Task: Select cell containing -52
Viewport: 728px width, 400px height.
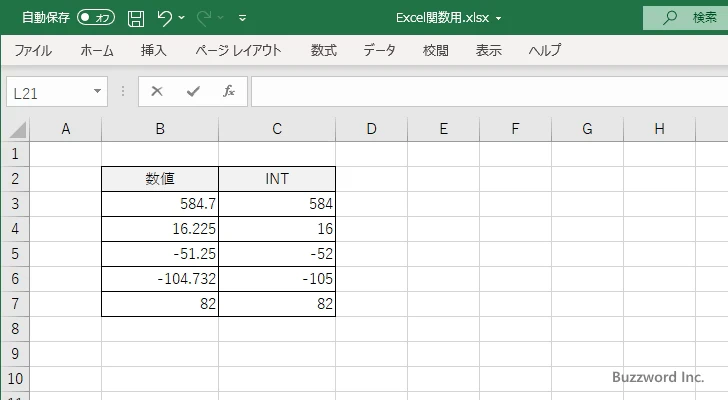Action: tap(277, 254)
